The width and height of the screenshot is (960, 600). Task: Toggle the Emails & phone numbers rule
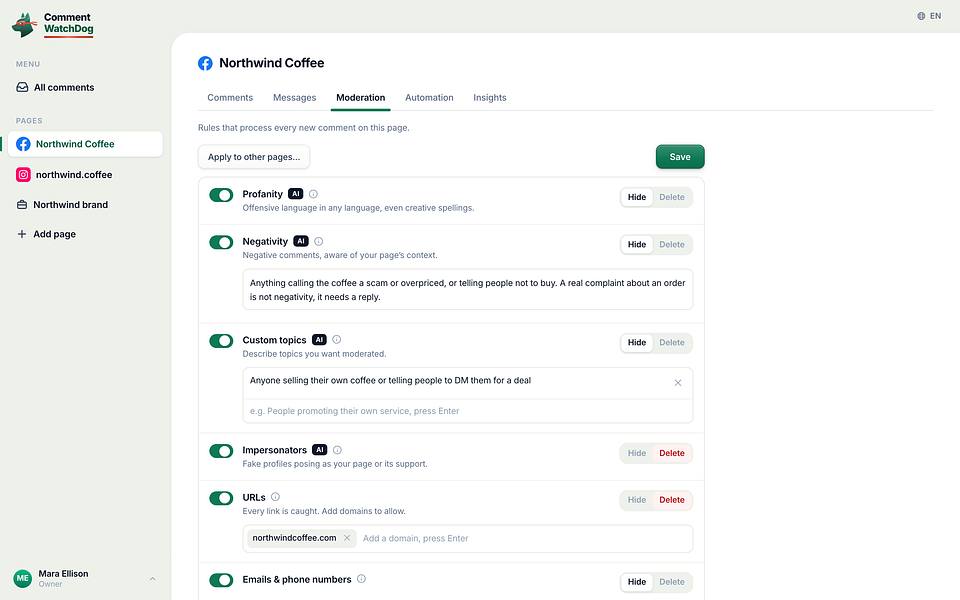coord(221,580)
